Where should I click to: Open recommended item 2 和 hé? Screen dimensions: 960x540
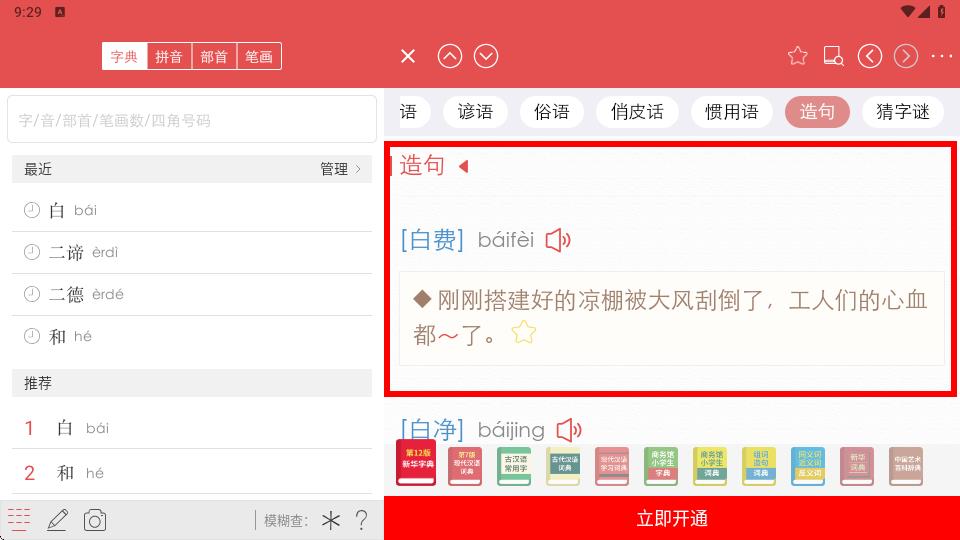(192, 473)
